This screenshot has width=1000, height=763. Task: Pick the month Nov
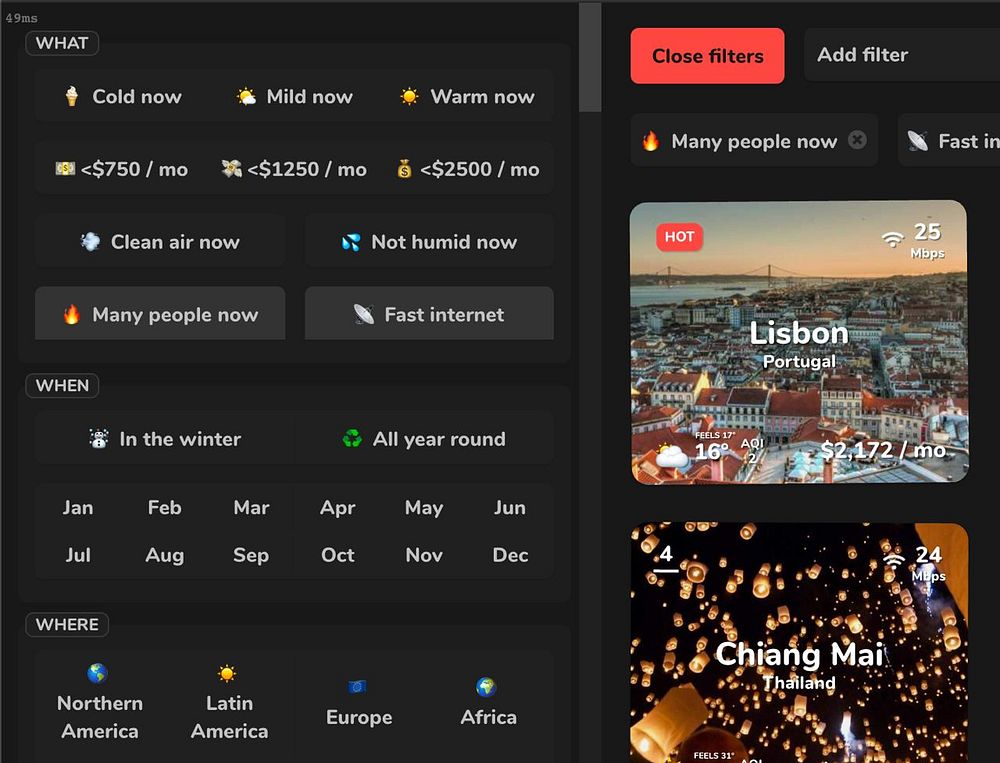tap(424, 555)
